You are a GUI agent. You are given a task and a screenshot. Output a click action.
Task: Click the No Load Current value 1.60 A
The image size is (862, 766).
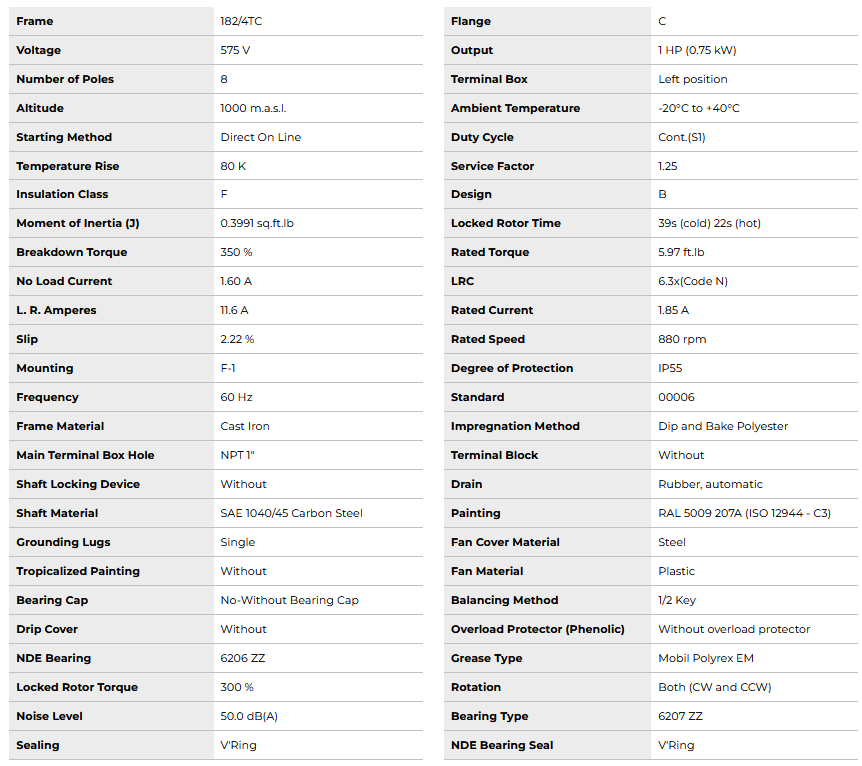(x=236, y=281)
